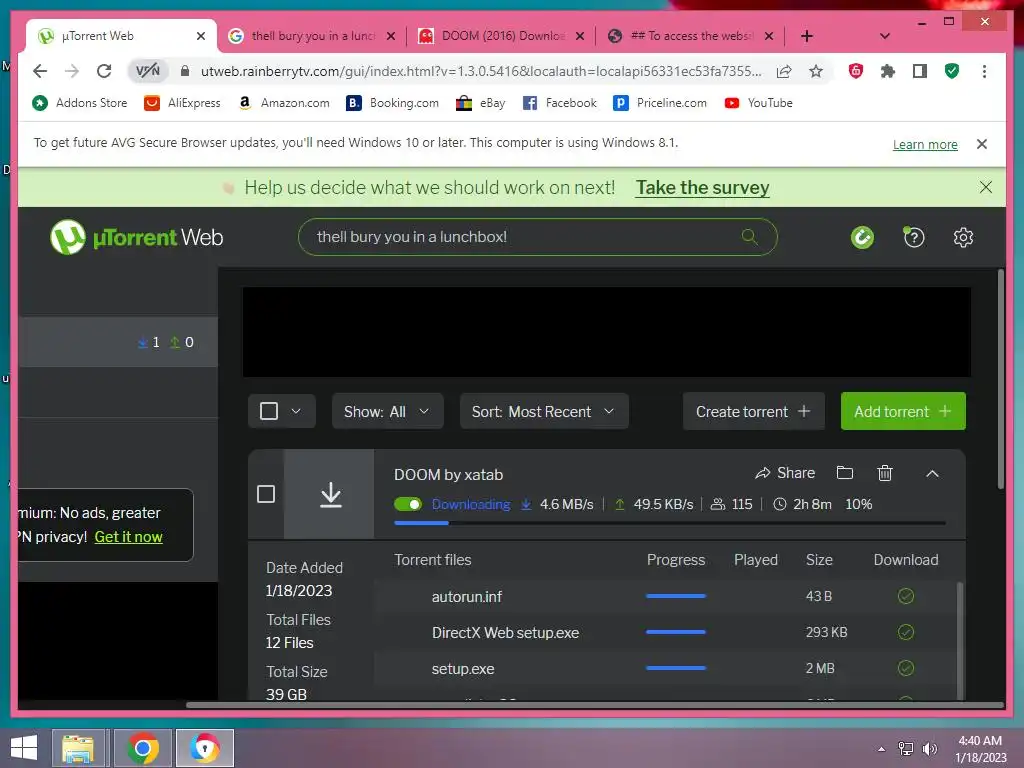The image size is (1024, 768).
Task: Close the survey banner
Action: click(x=985, y=187)
